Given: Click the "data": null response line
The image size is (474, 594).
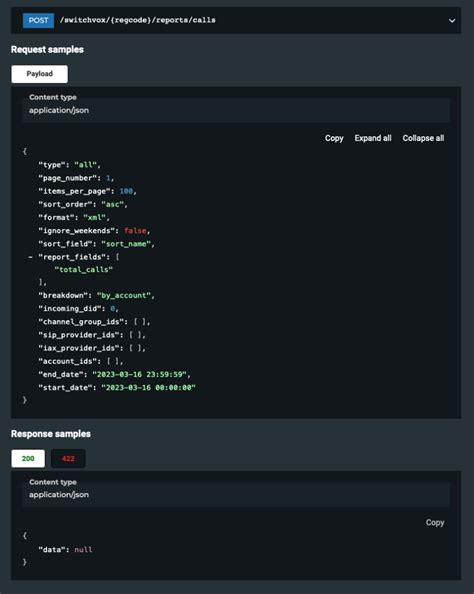Looking at the screenshot, I should coord(65,550).
